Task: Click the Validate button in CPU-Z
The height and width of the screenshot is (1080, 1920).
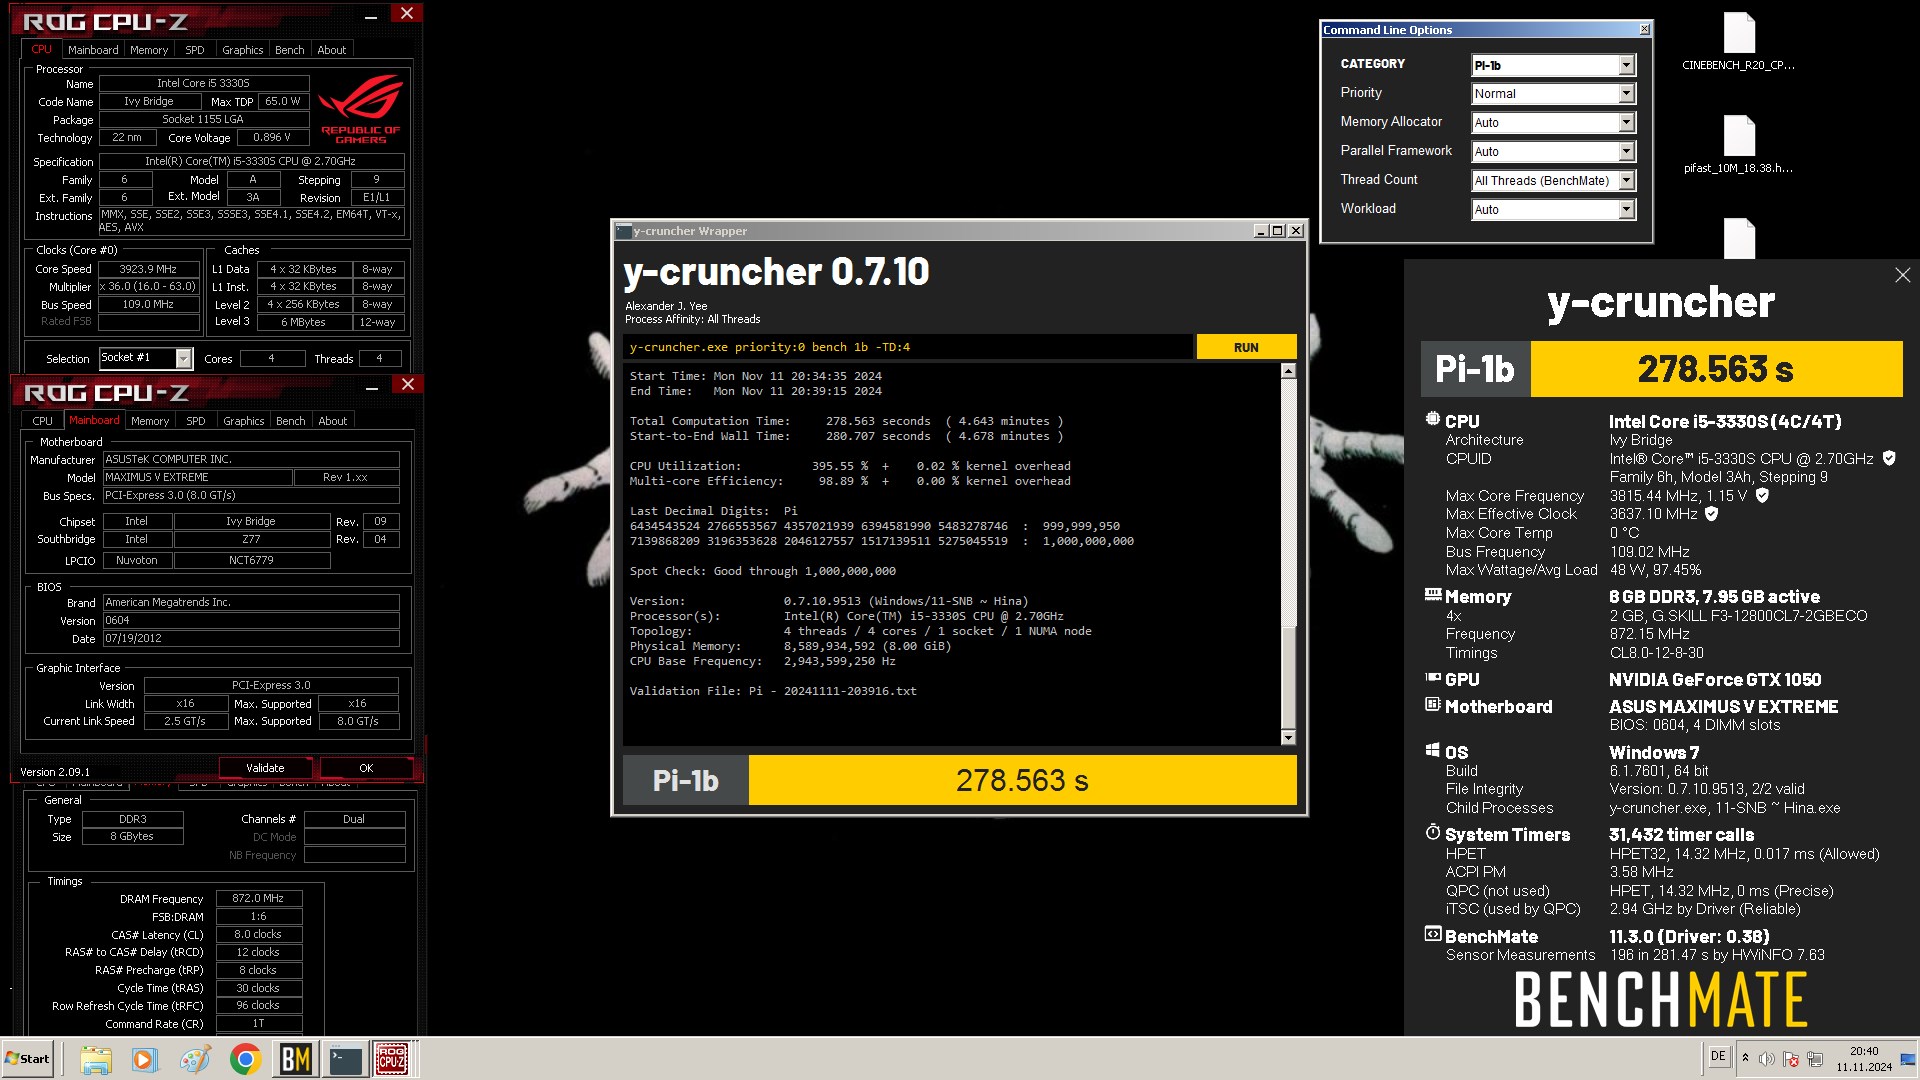Action: (265, 768)
